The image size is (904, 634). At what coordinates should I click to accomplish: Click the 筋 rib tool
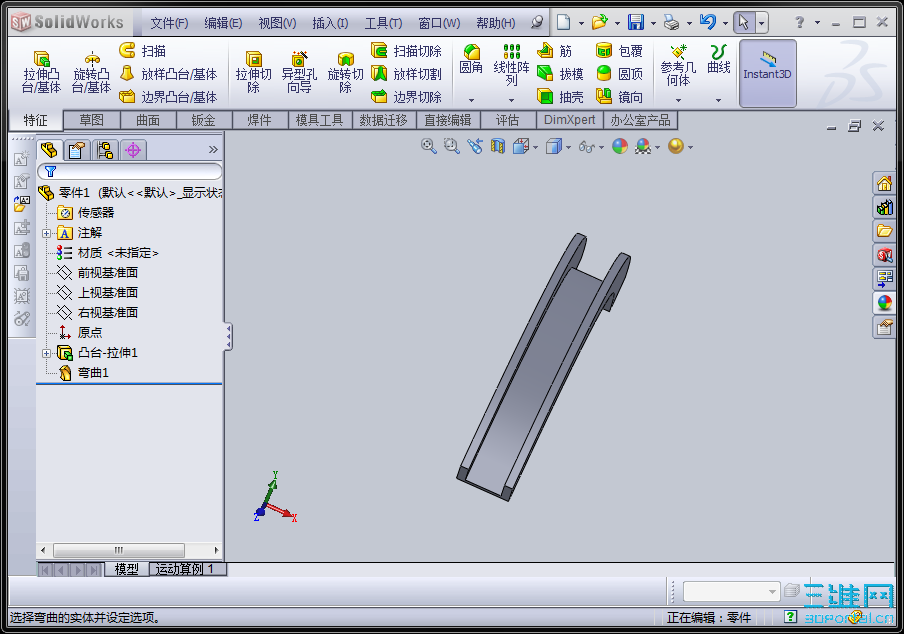[555, 51]
